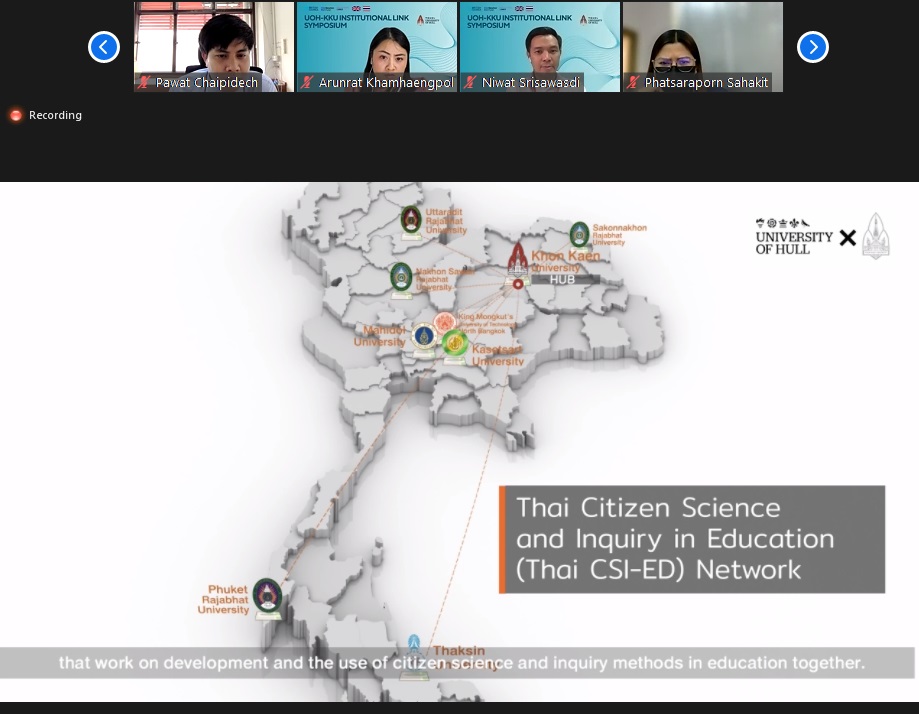
Task: Click the "King Mongkut's" university map label
Action: [x=488, y=324]
